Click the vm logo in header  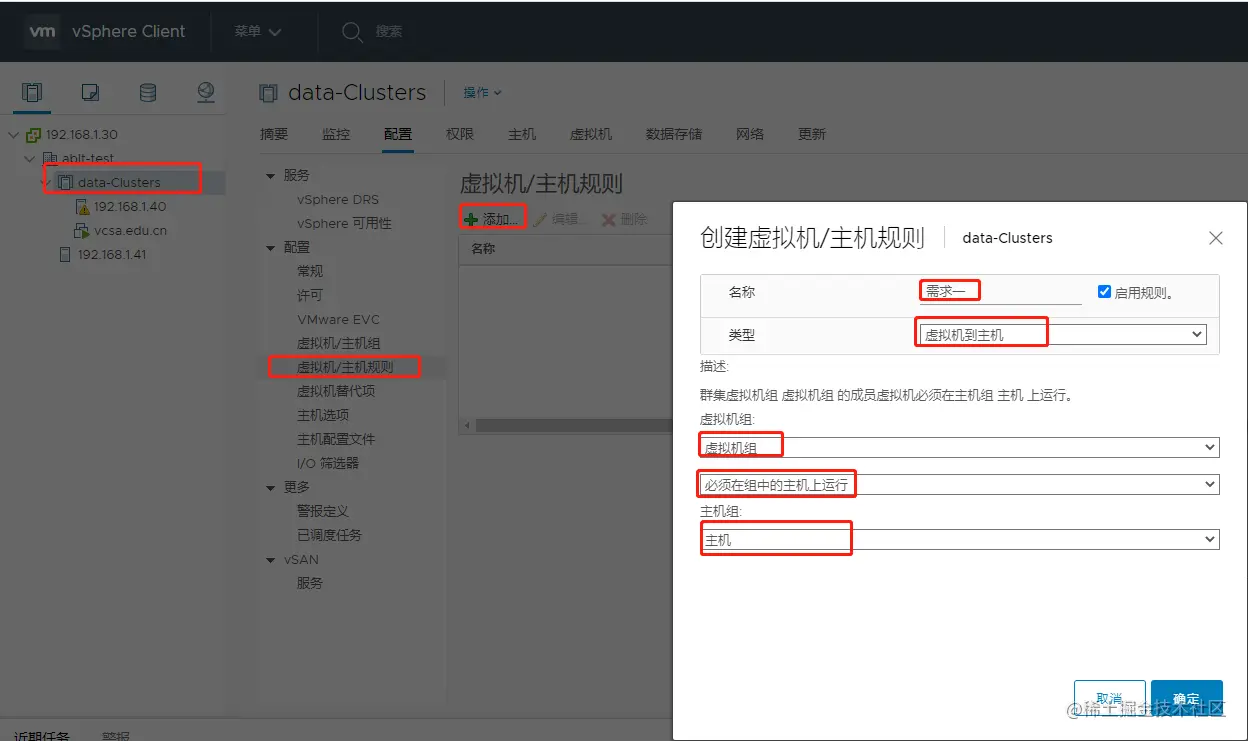point(42,31)
